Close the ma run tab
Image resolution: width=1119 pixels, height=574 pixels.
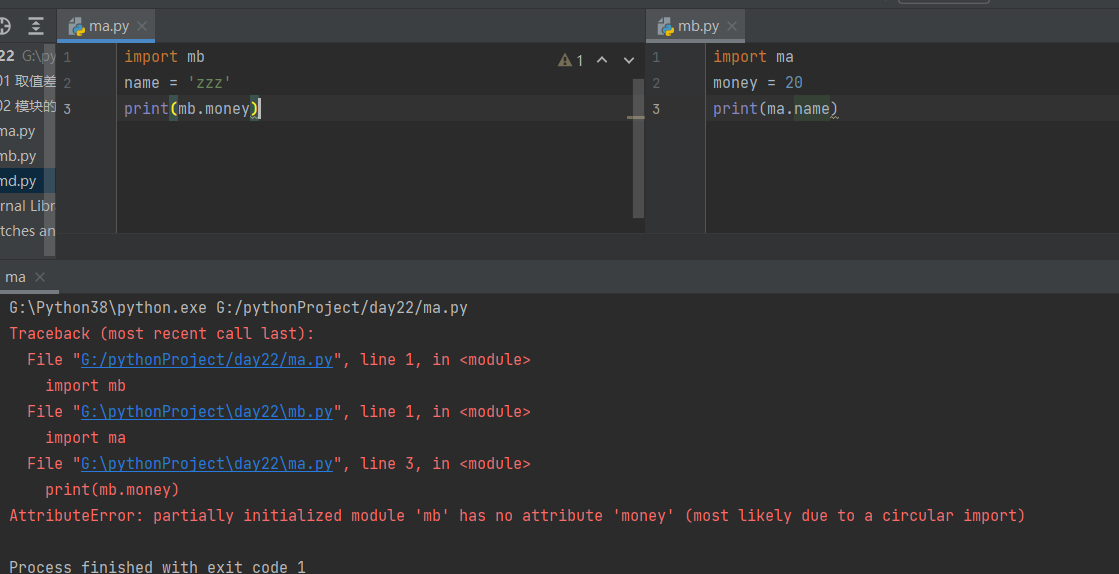40,277
